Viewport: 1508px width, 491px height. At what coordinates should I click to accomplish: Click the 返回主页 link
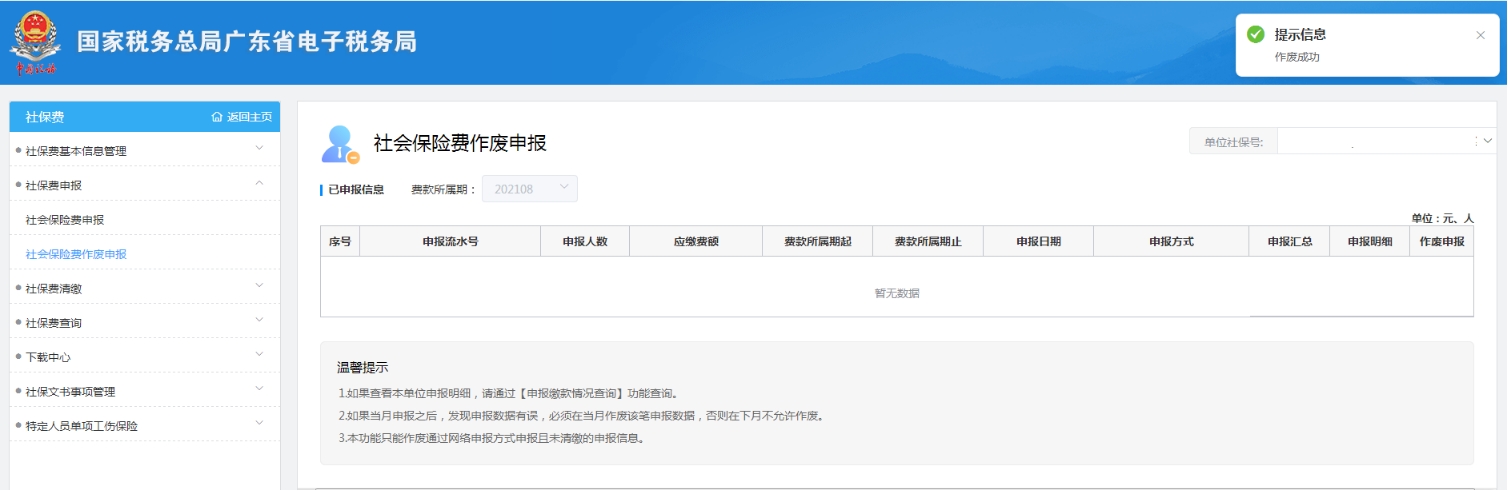coord(249,117)
